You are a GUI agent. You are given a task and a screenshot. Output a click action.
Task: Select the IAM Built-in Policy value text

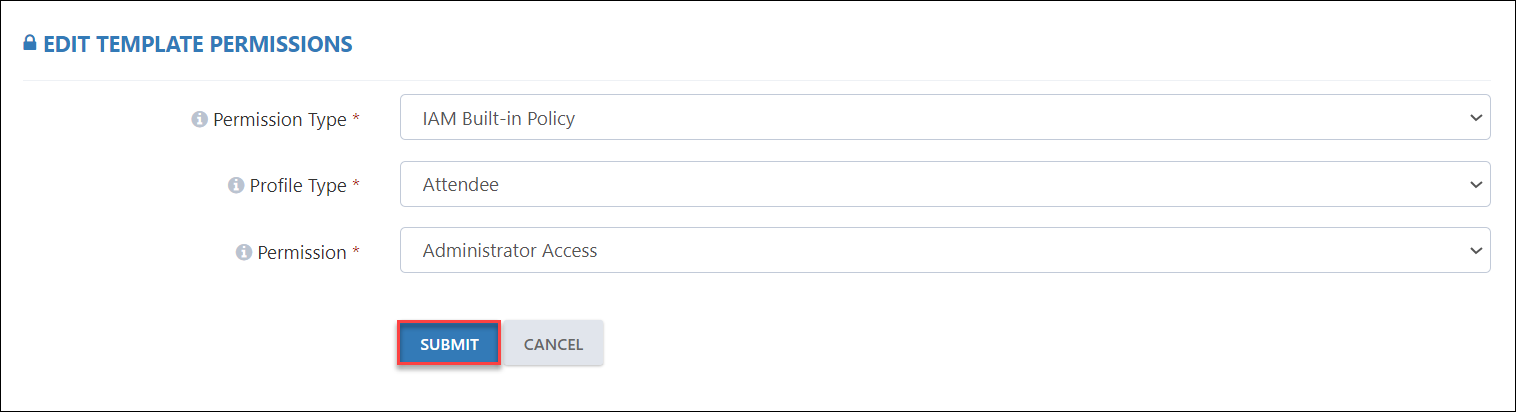pos(499,119)
